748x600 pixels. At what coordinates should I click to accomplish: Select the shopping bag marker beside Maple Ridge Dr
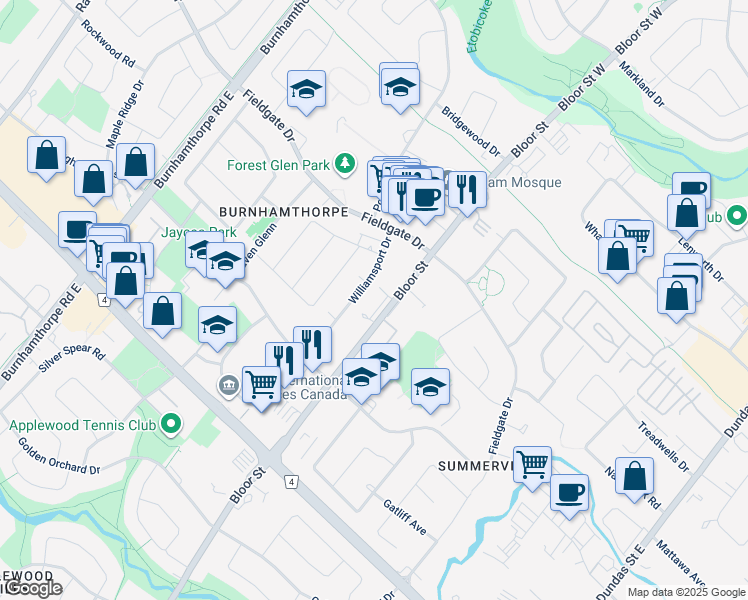tap(135, 164)
